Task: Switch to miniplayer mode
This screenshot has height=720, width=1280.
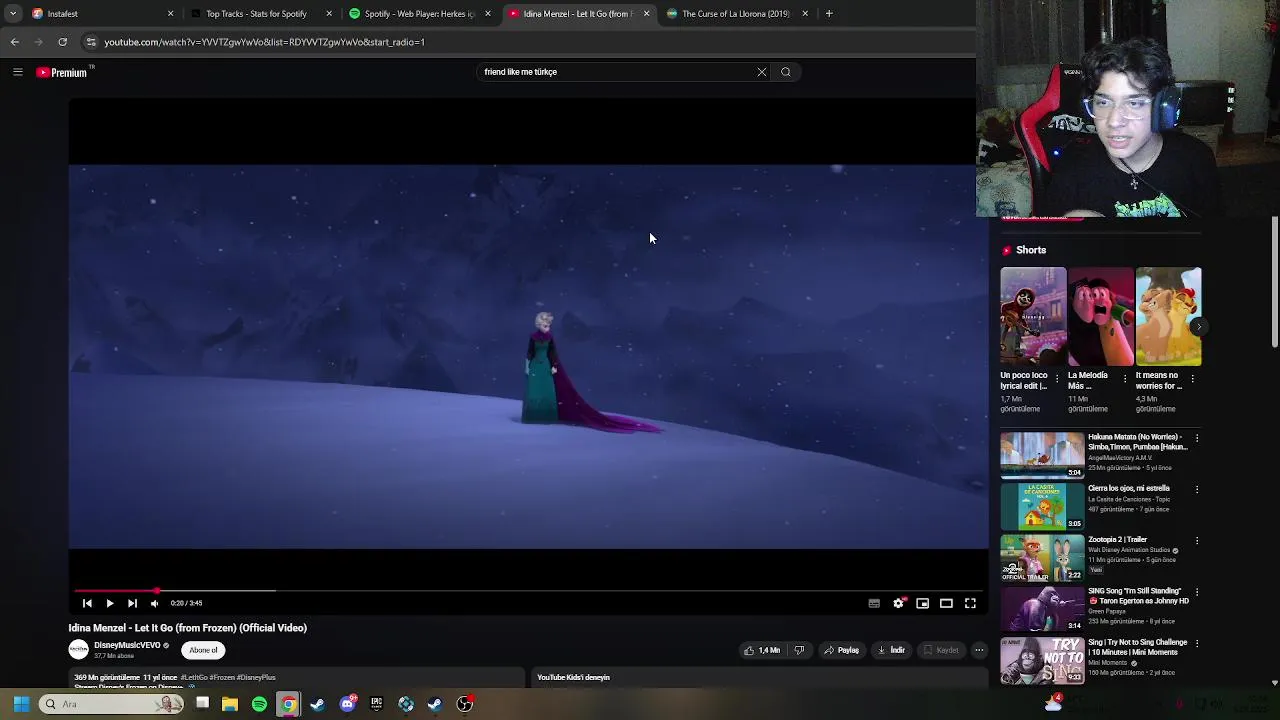Action: point(922,603)
